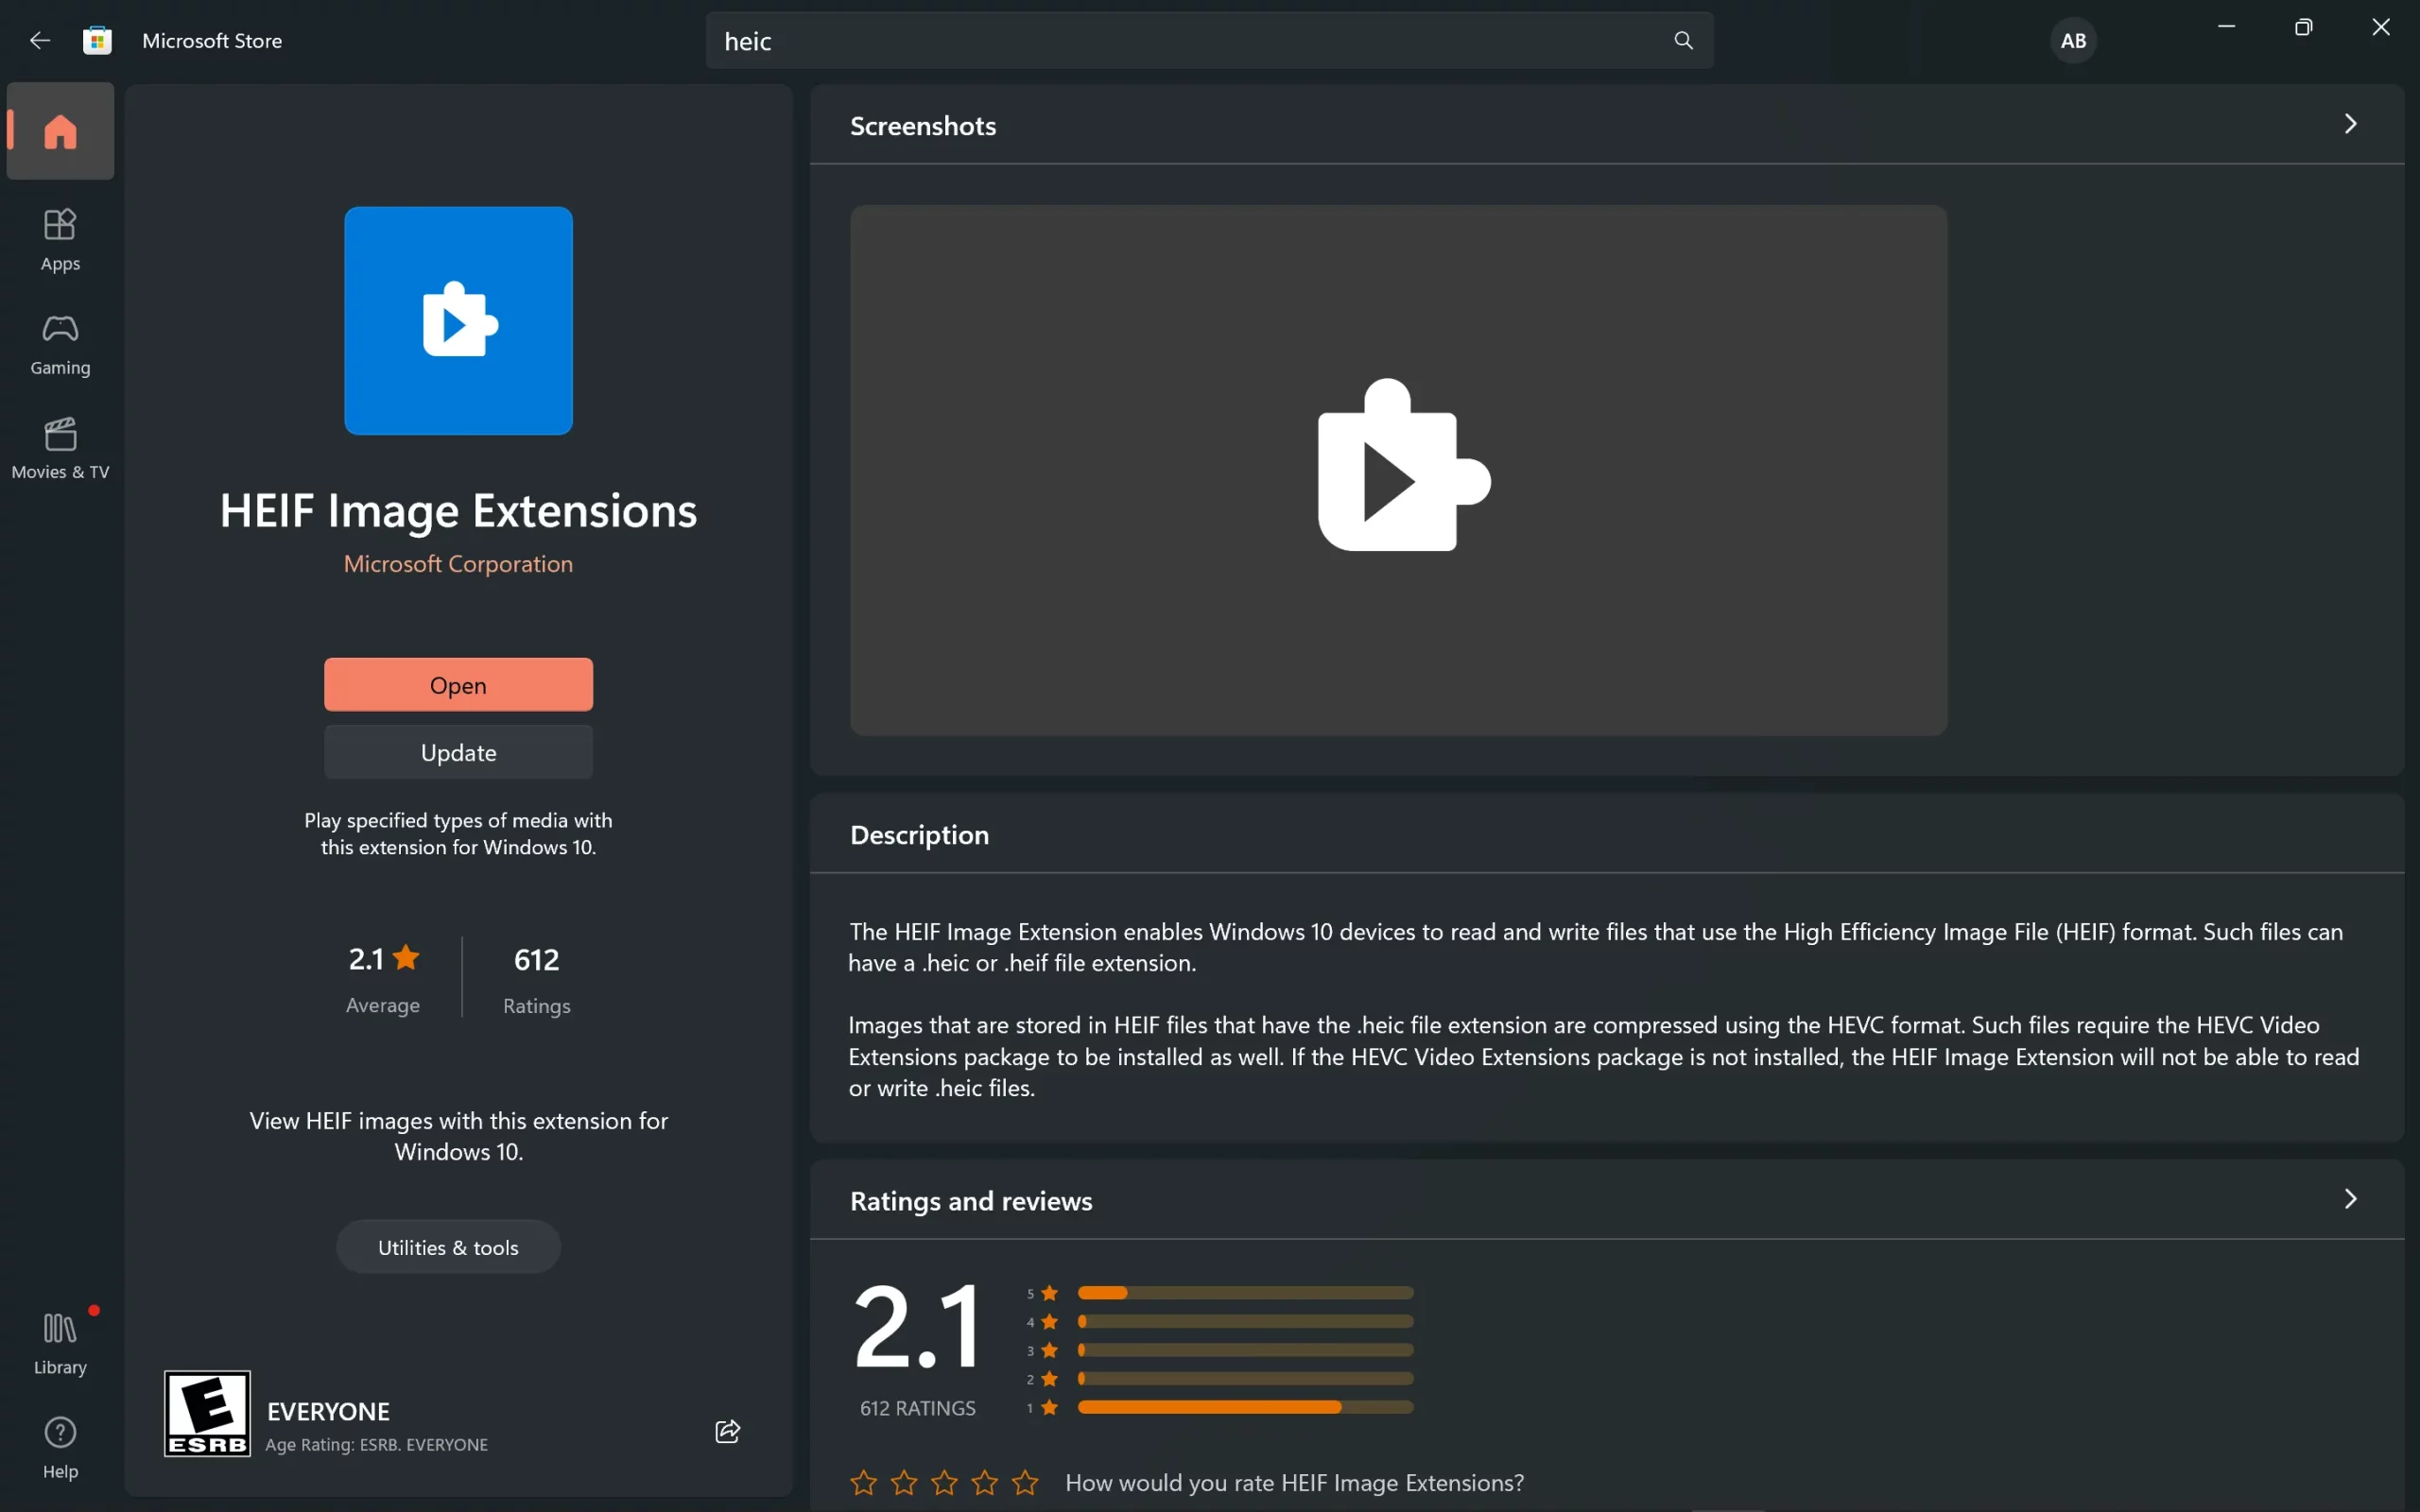Viewport: 2420px width, 1512px height.
Task: Click the search magnifier icon
Action: [x=1683, y=41]
